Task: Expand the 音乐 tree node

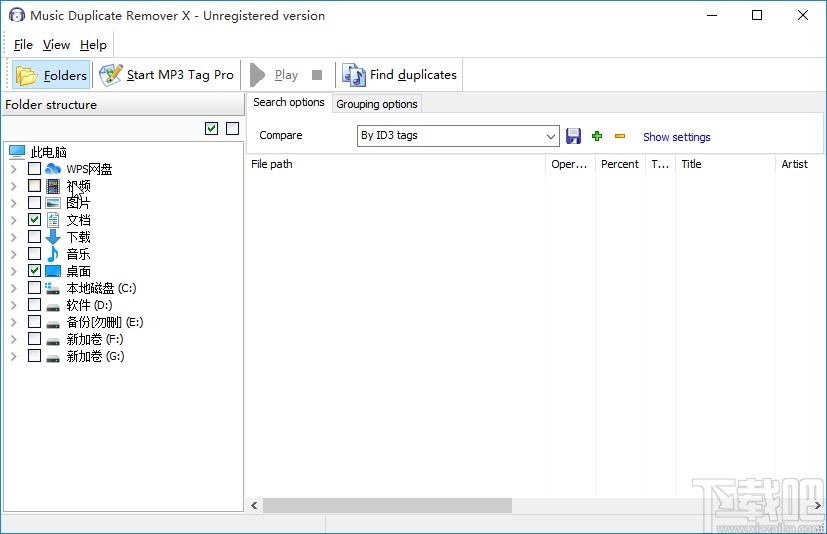Action: (14, 254)
